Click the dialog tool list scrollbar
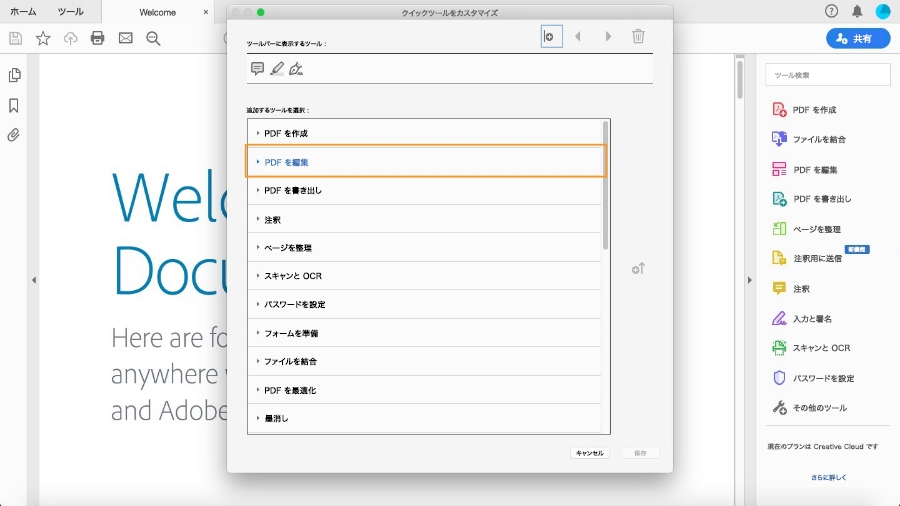The height and width of the screenshot is (506, 900). (x=605, y=185)
